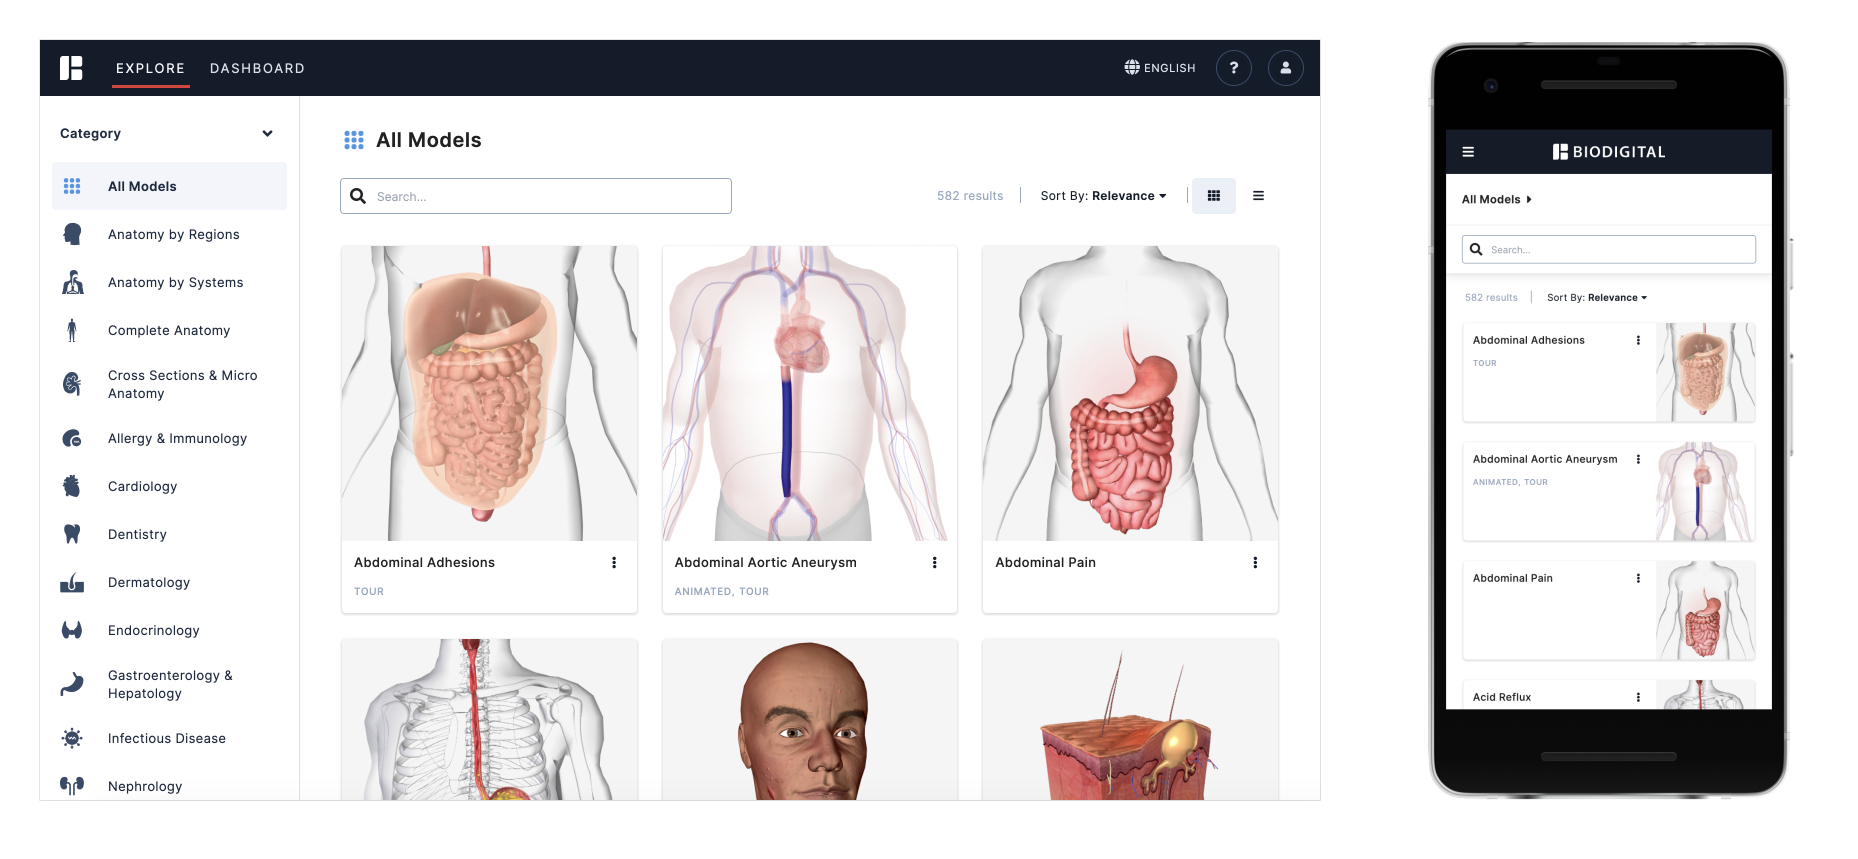The height and width of the screenshot is (859, 1858).
Task: Open Abdominal Adhesions model thumbnail
Action: (489, 393)
